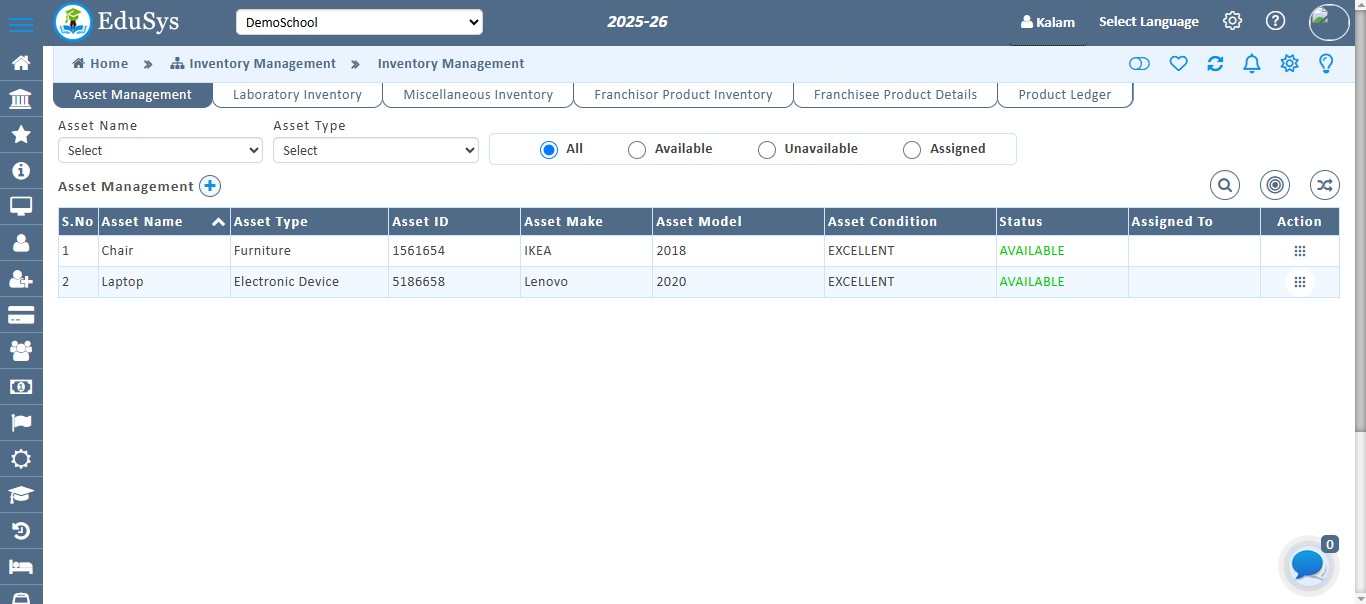Click the flag icon in the left sidebar
Screen dimensions: 1366x604
tap(21, 422)
